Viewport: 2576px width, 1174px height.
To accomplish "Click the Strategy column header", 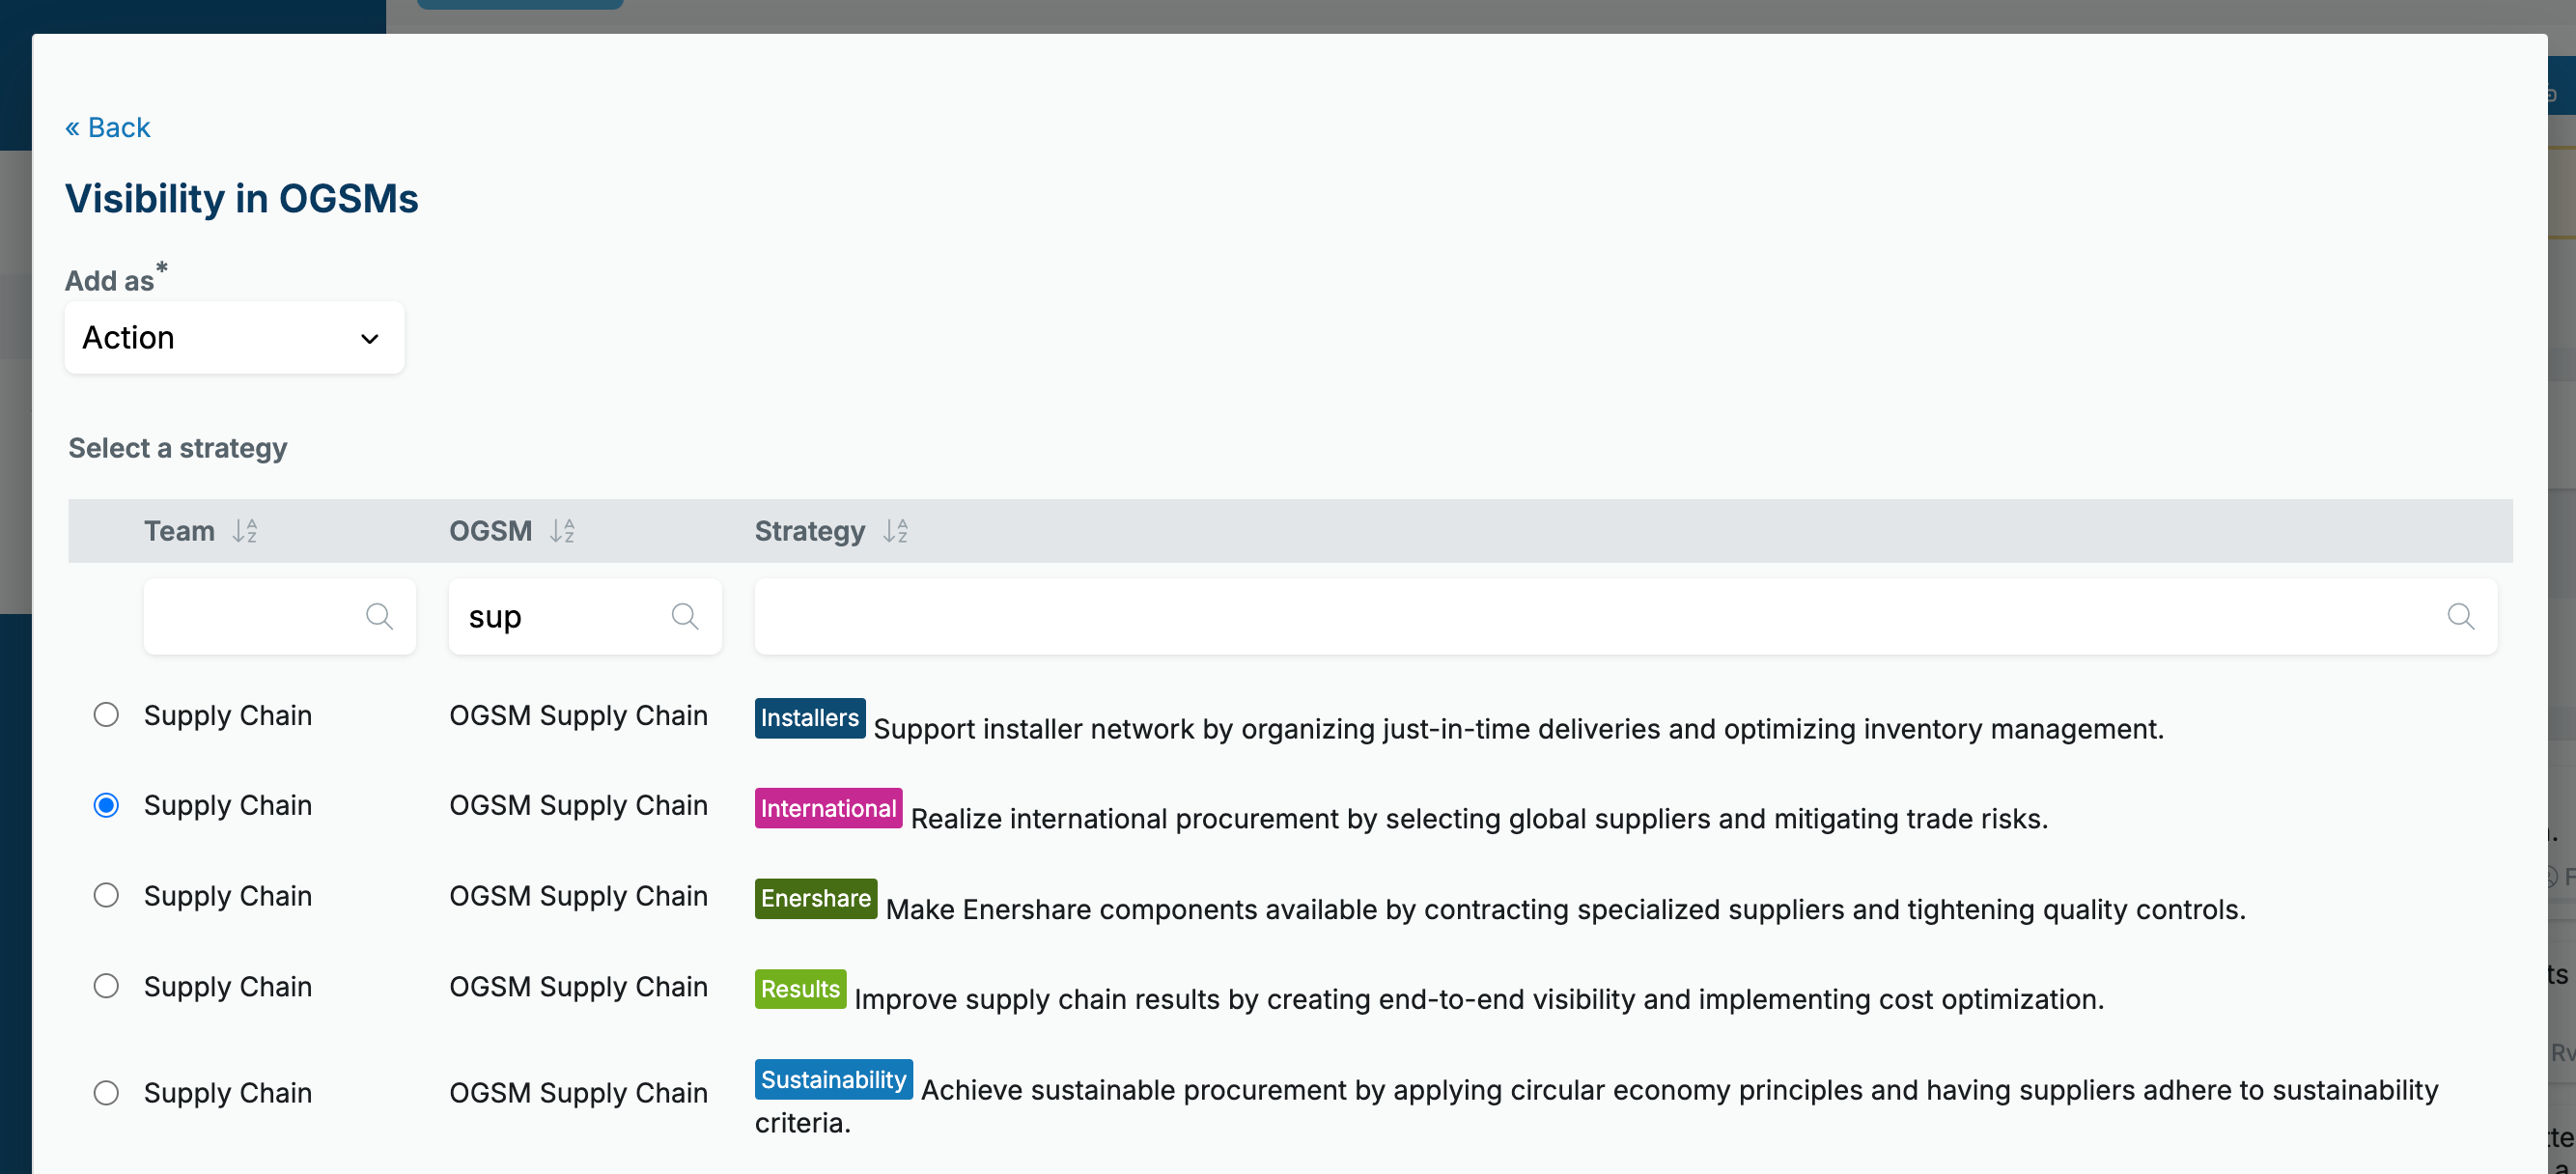I will [x=809, y=531].
